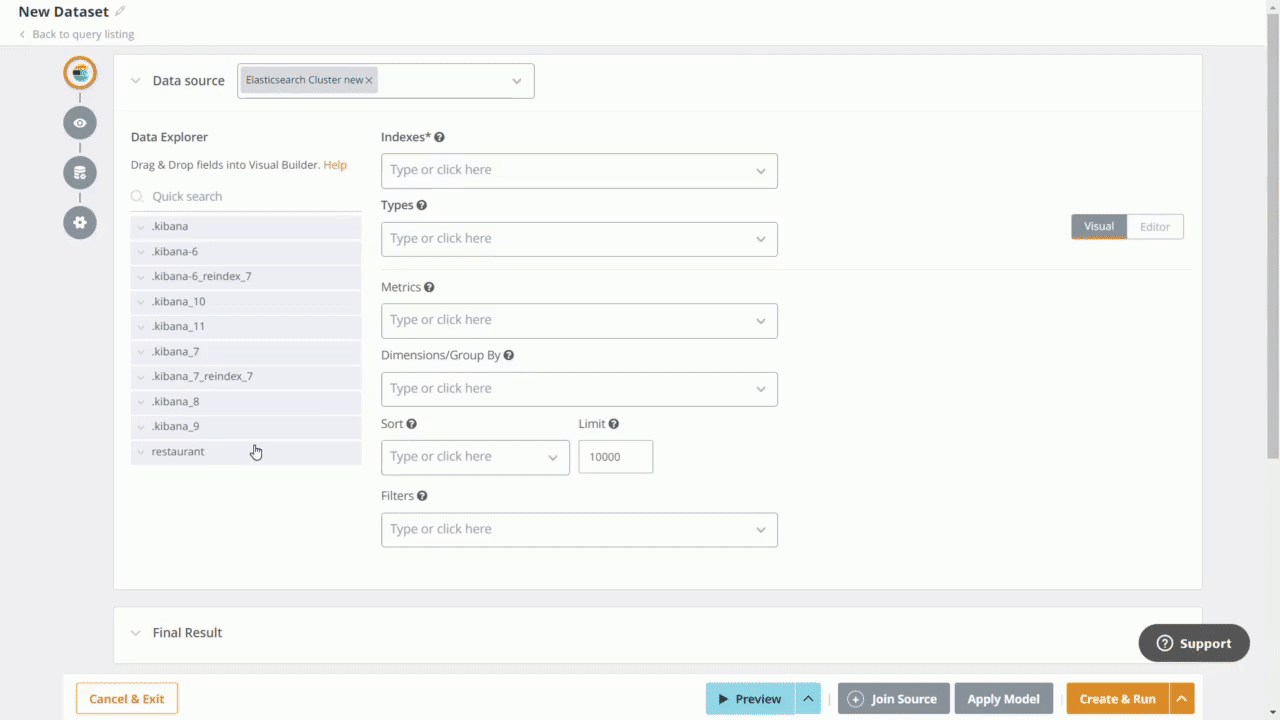1280x720 pixels.
Task: Open the Support help widget
Action: 1194,643
